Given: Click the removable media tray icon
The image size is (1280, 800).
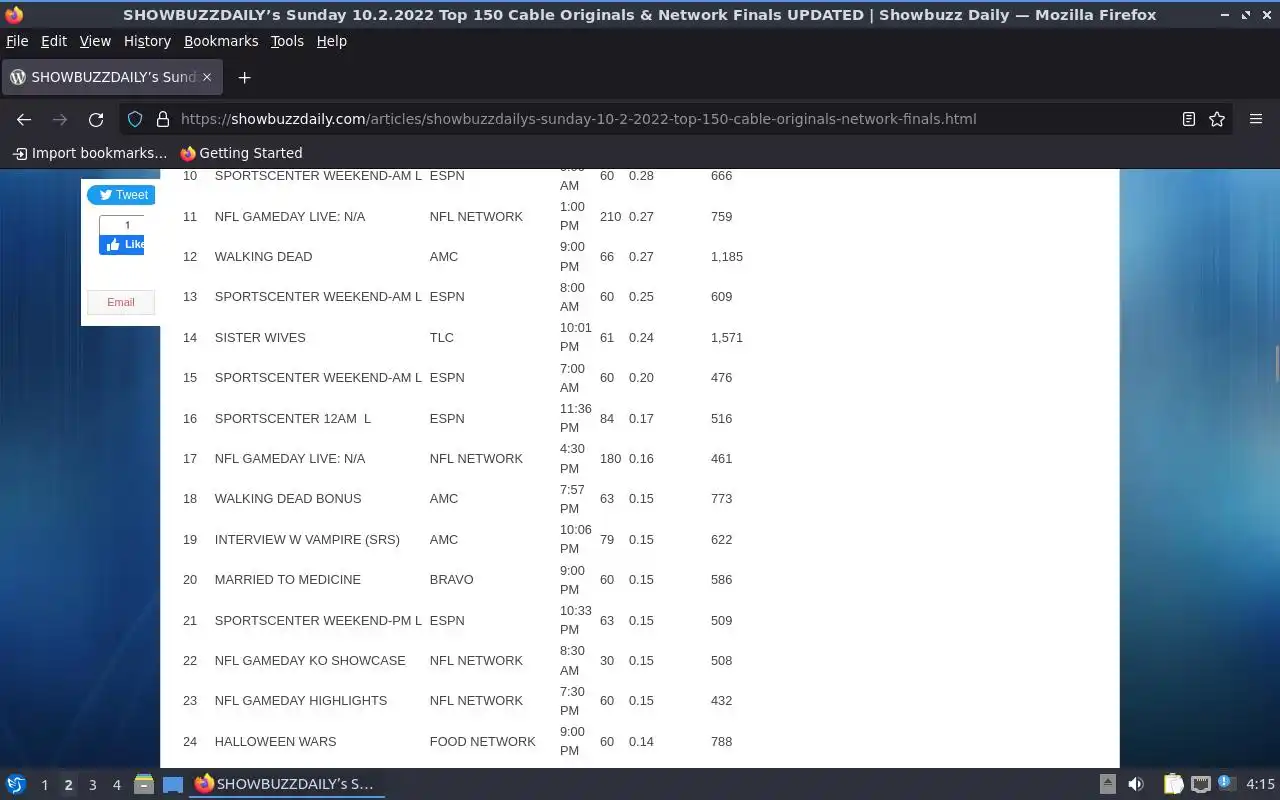Looking at the screenshot, I should coord(1108,784).
